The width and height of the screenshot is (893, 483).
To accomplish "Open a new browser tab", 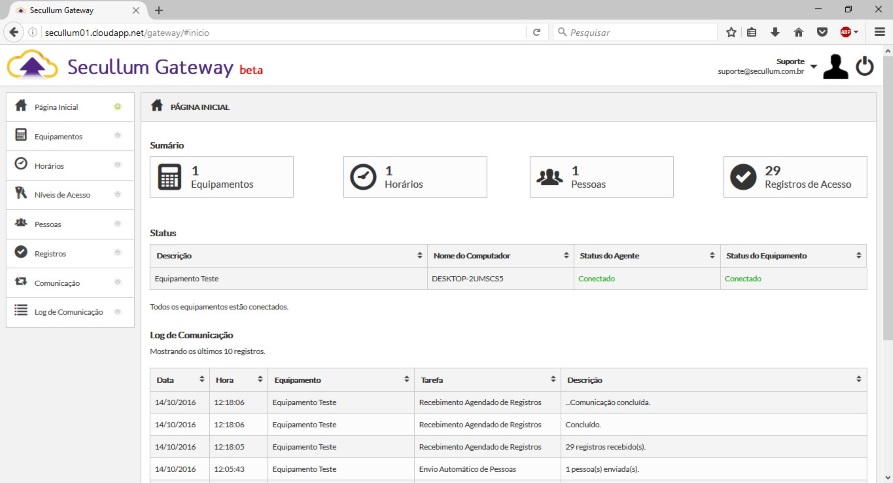I will click(x=159, y=10).
